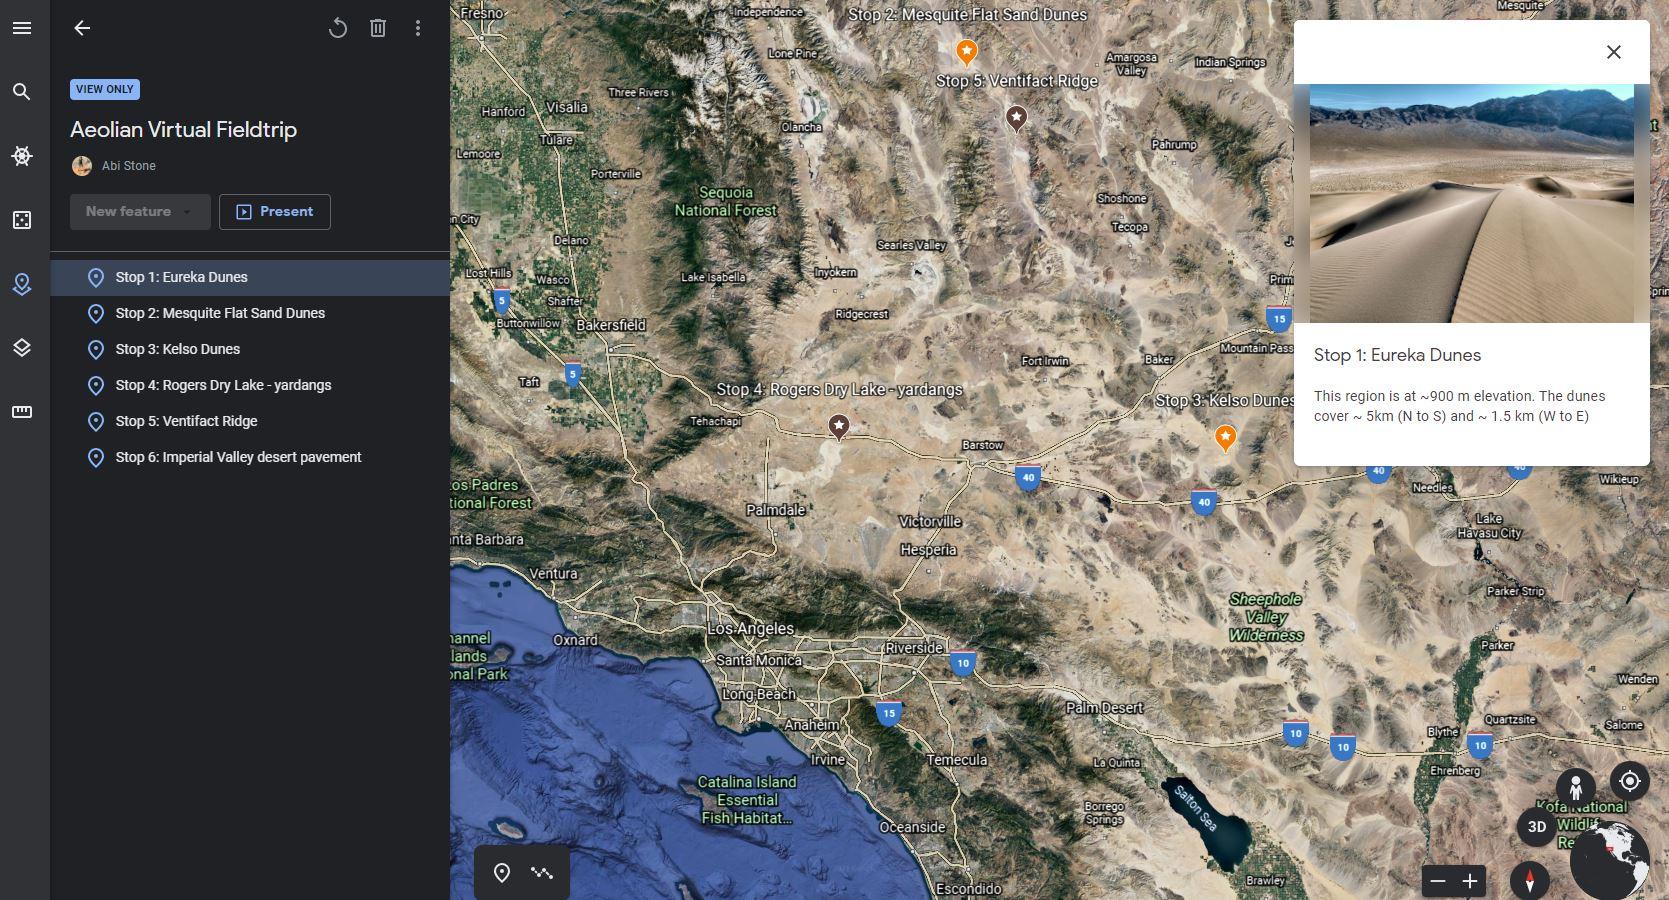Screen dimensions: 1669x900
Task: Open the hamburger main menu
Action: coord(22,28)
